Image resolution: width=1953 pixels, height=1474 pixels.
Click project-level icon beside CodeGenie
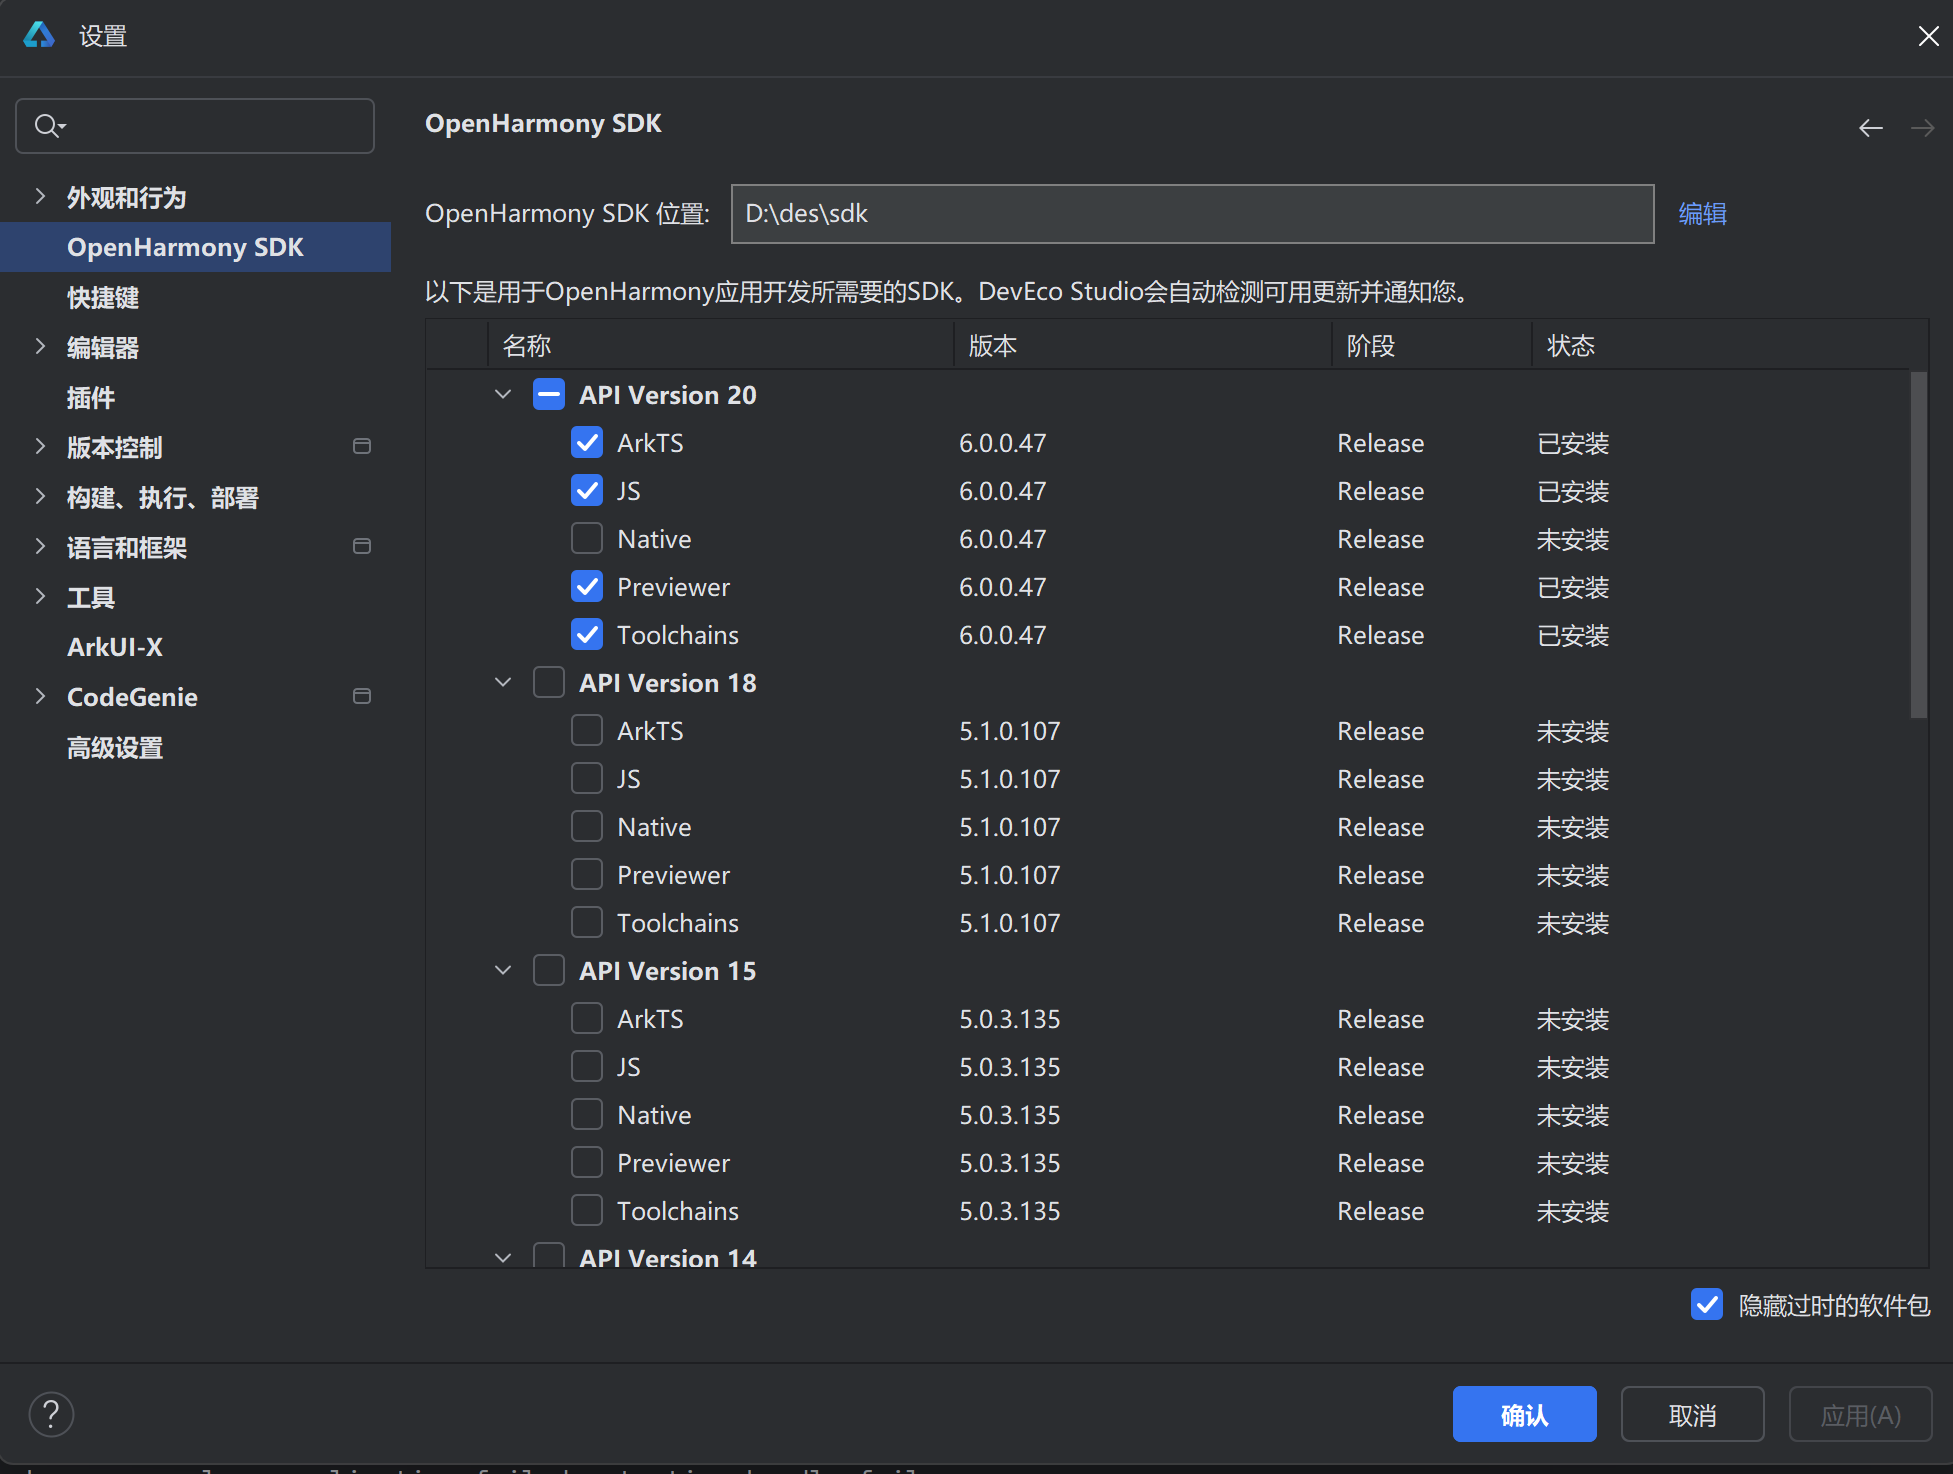(362, 696)
